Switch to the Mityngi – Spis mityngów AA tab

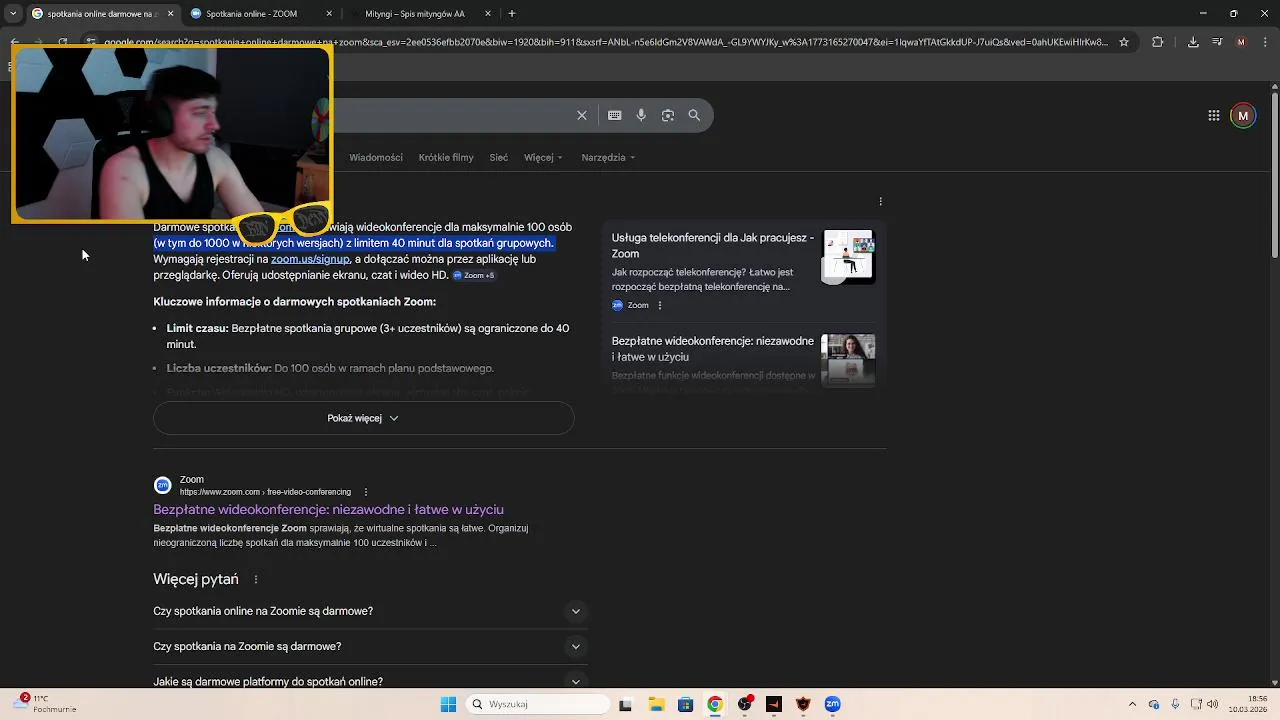coord(420,14)
